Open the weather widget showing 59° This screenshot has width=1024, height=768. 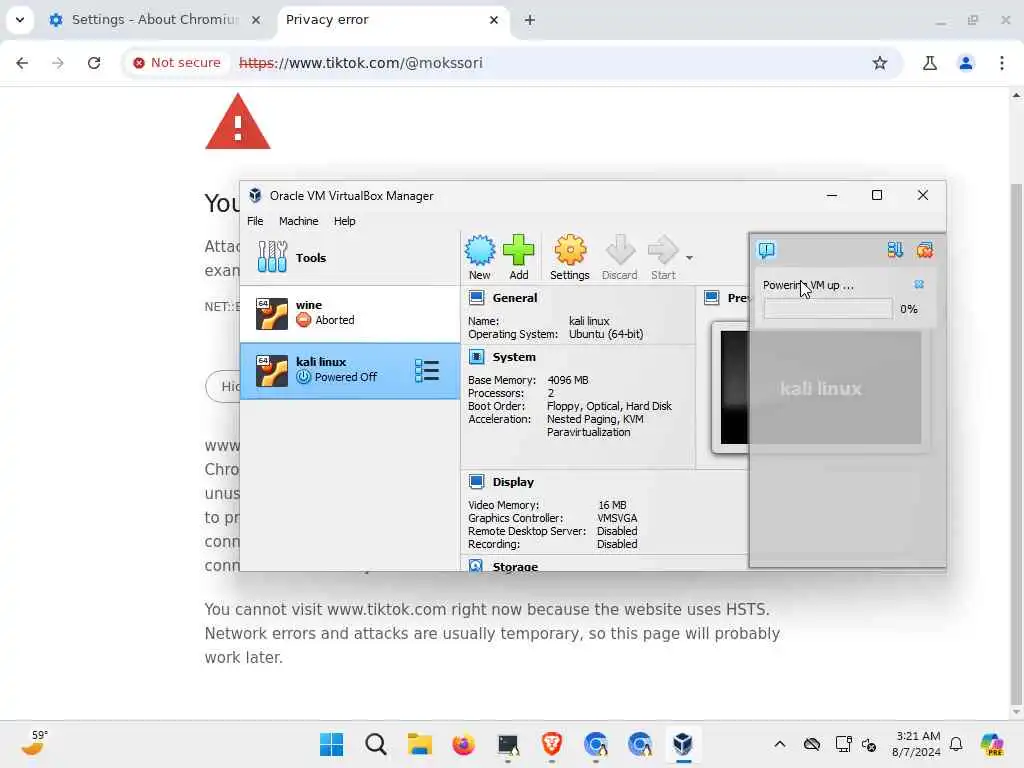[34, 743]
